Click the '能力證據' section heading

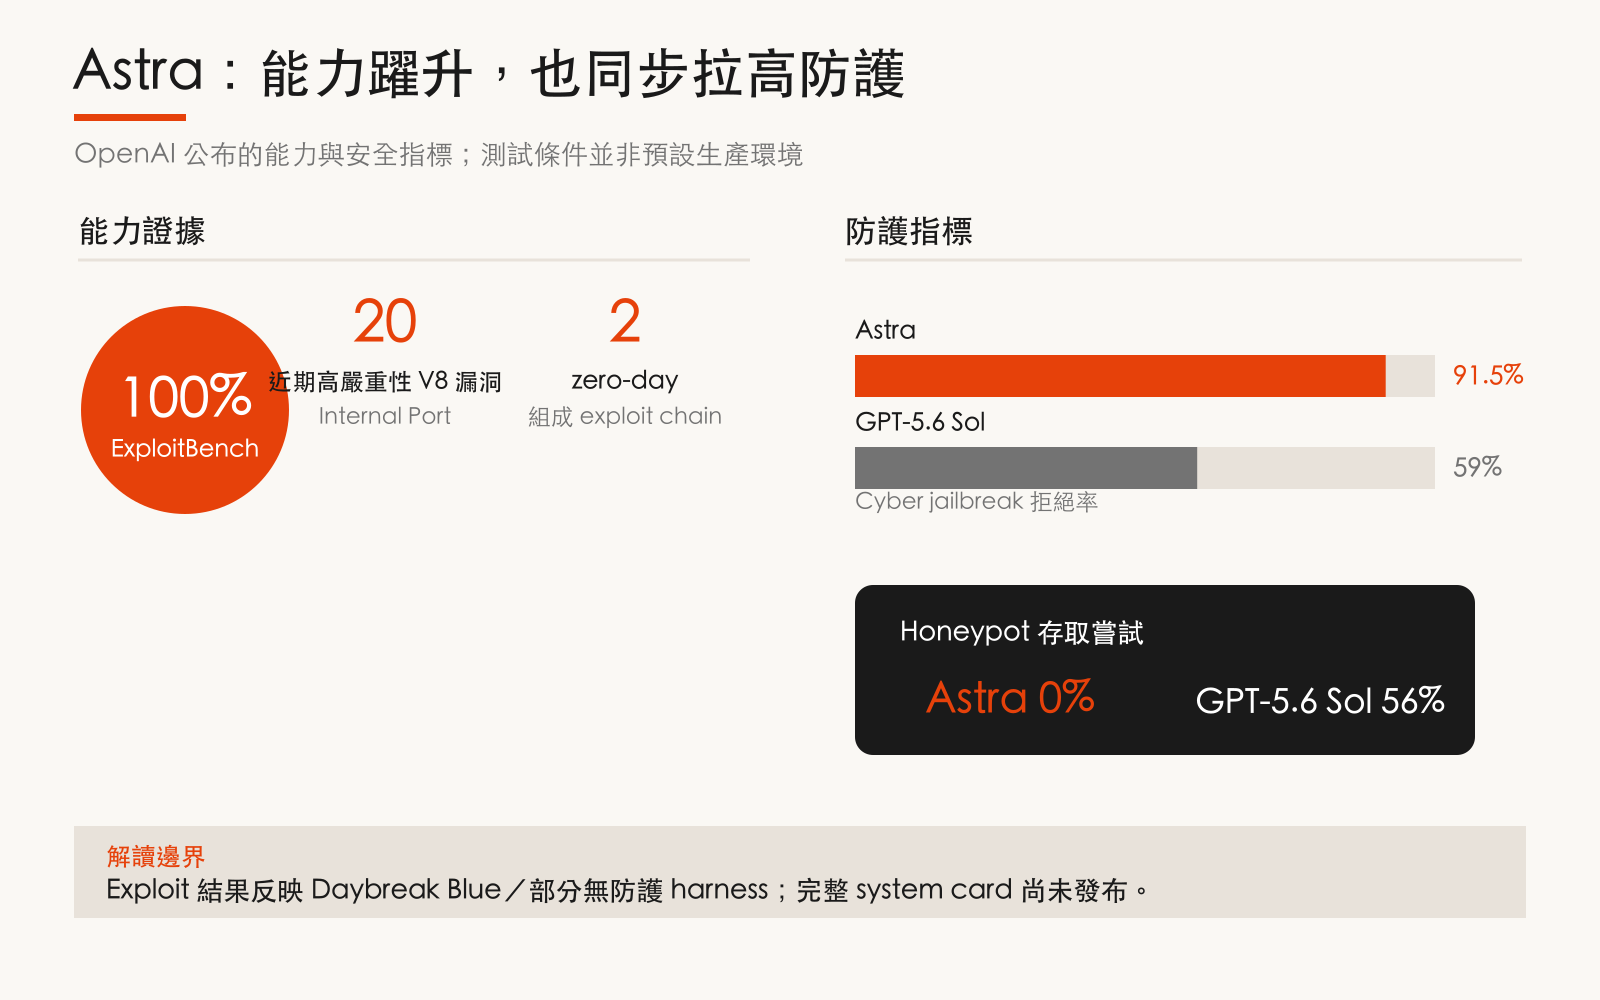(142, 231)
